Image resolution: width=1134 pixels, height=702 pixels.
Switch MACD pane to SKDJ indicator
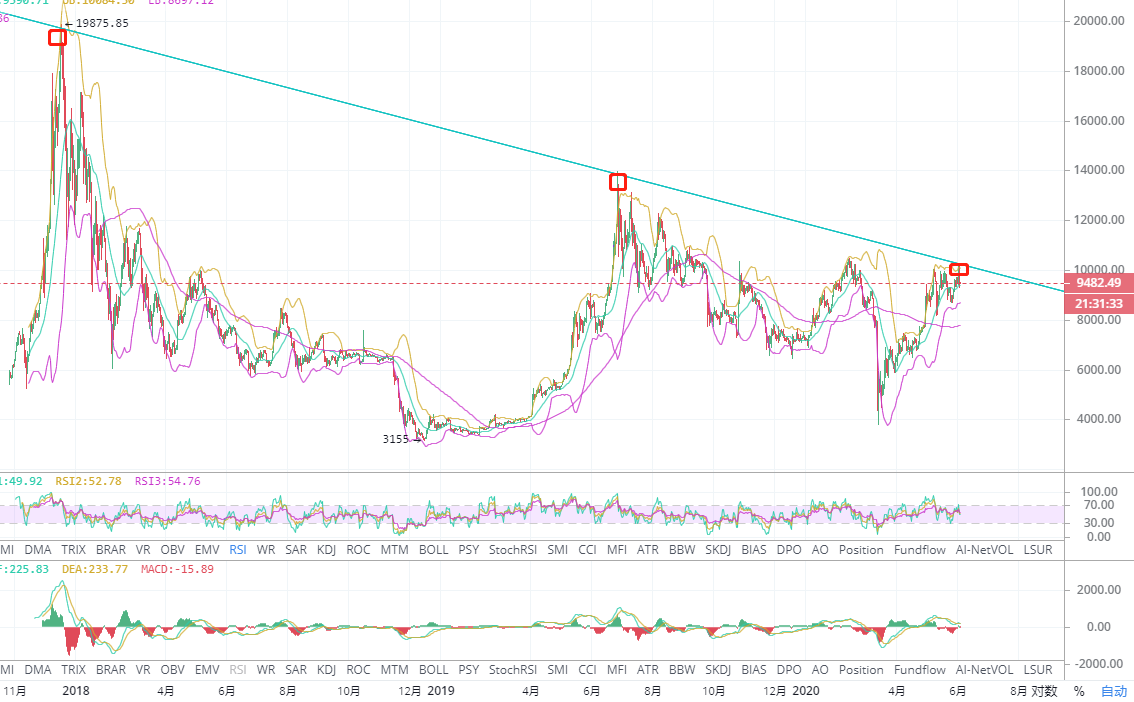pyautogui.click(x=718, y=669)
